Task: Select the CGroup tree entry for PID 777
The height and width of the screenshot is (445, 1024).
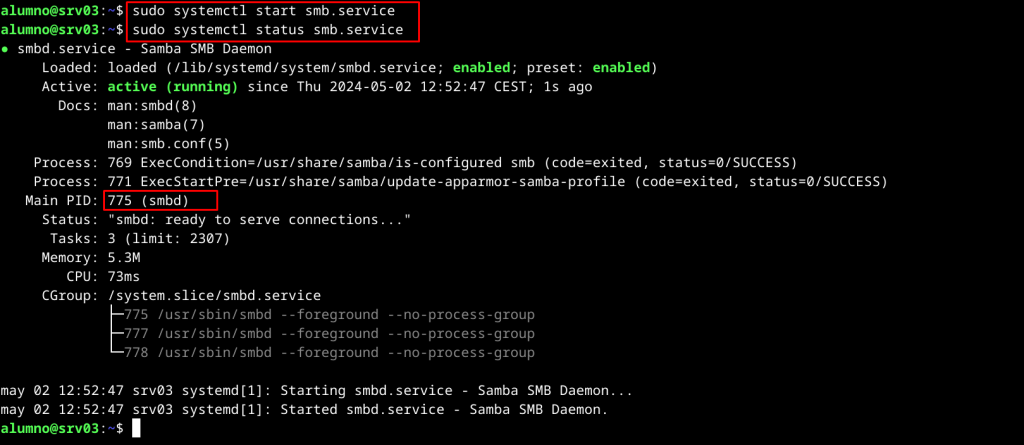Action: (329, 333)
